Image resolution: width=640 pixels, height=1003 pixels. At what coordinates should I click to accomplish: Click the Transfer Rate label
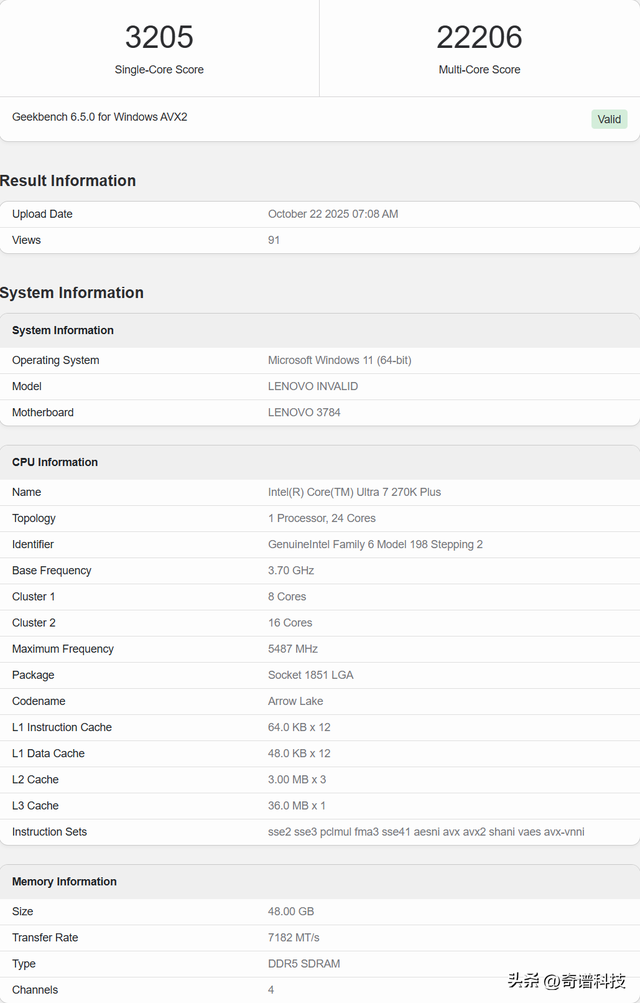pos(45,938)
